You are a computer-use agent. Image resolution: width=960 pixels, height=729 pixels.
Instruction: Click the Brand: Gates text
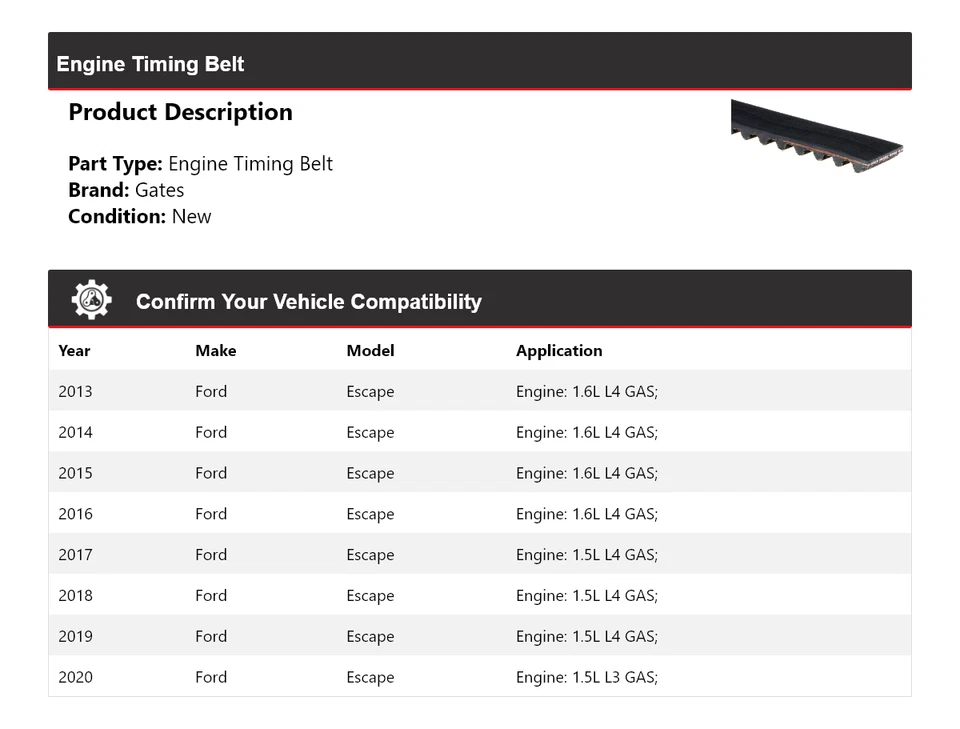[126, 190]
